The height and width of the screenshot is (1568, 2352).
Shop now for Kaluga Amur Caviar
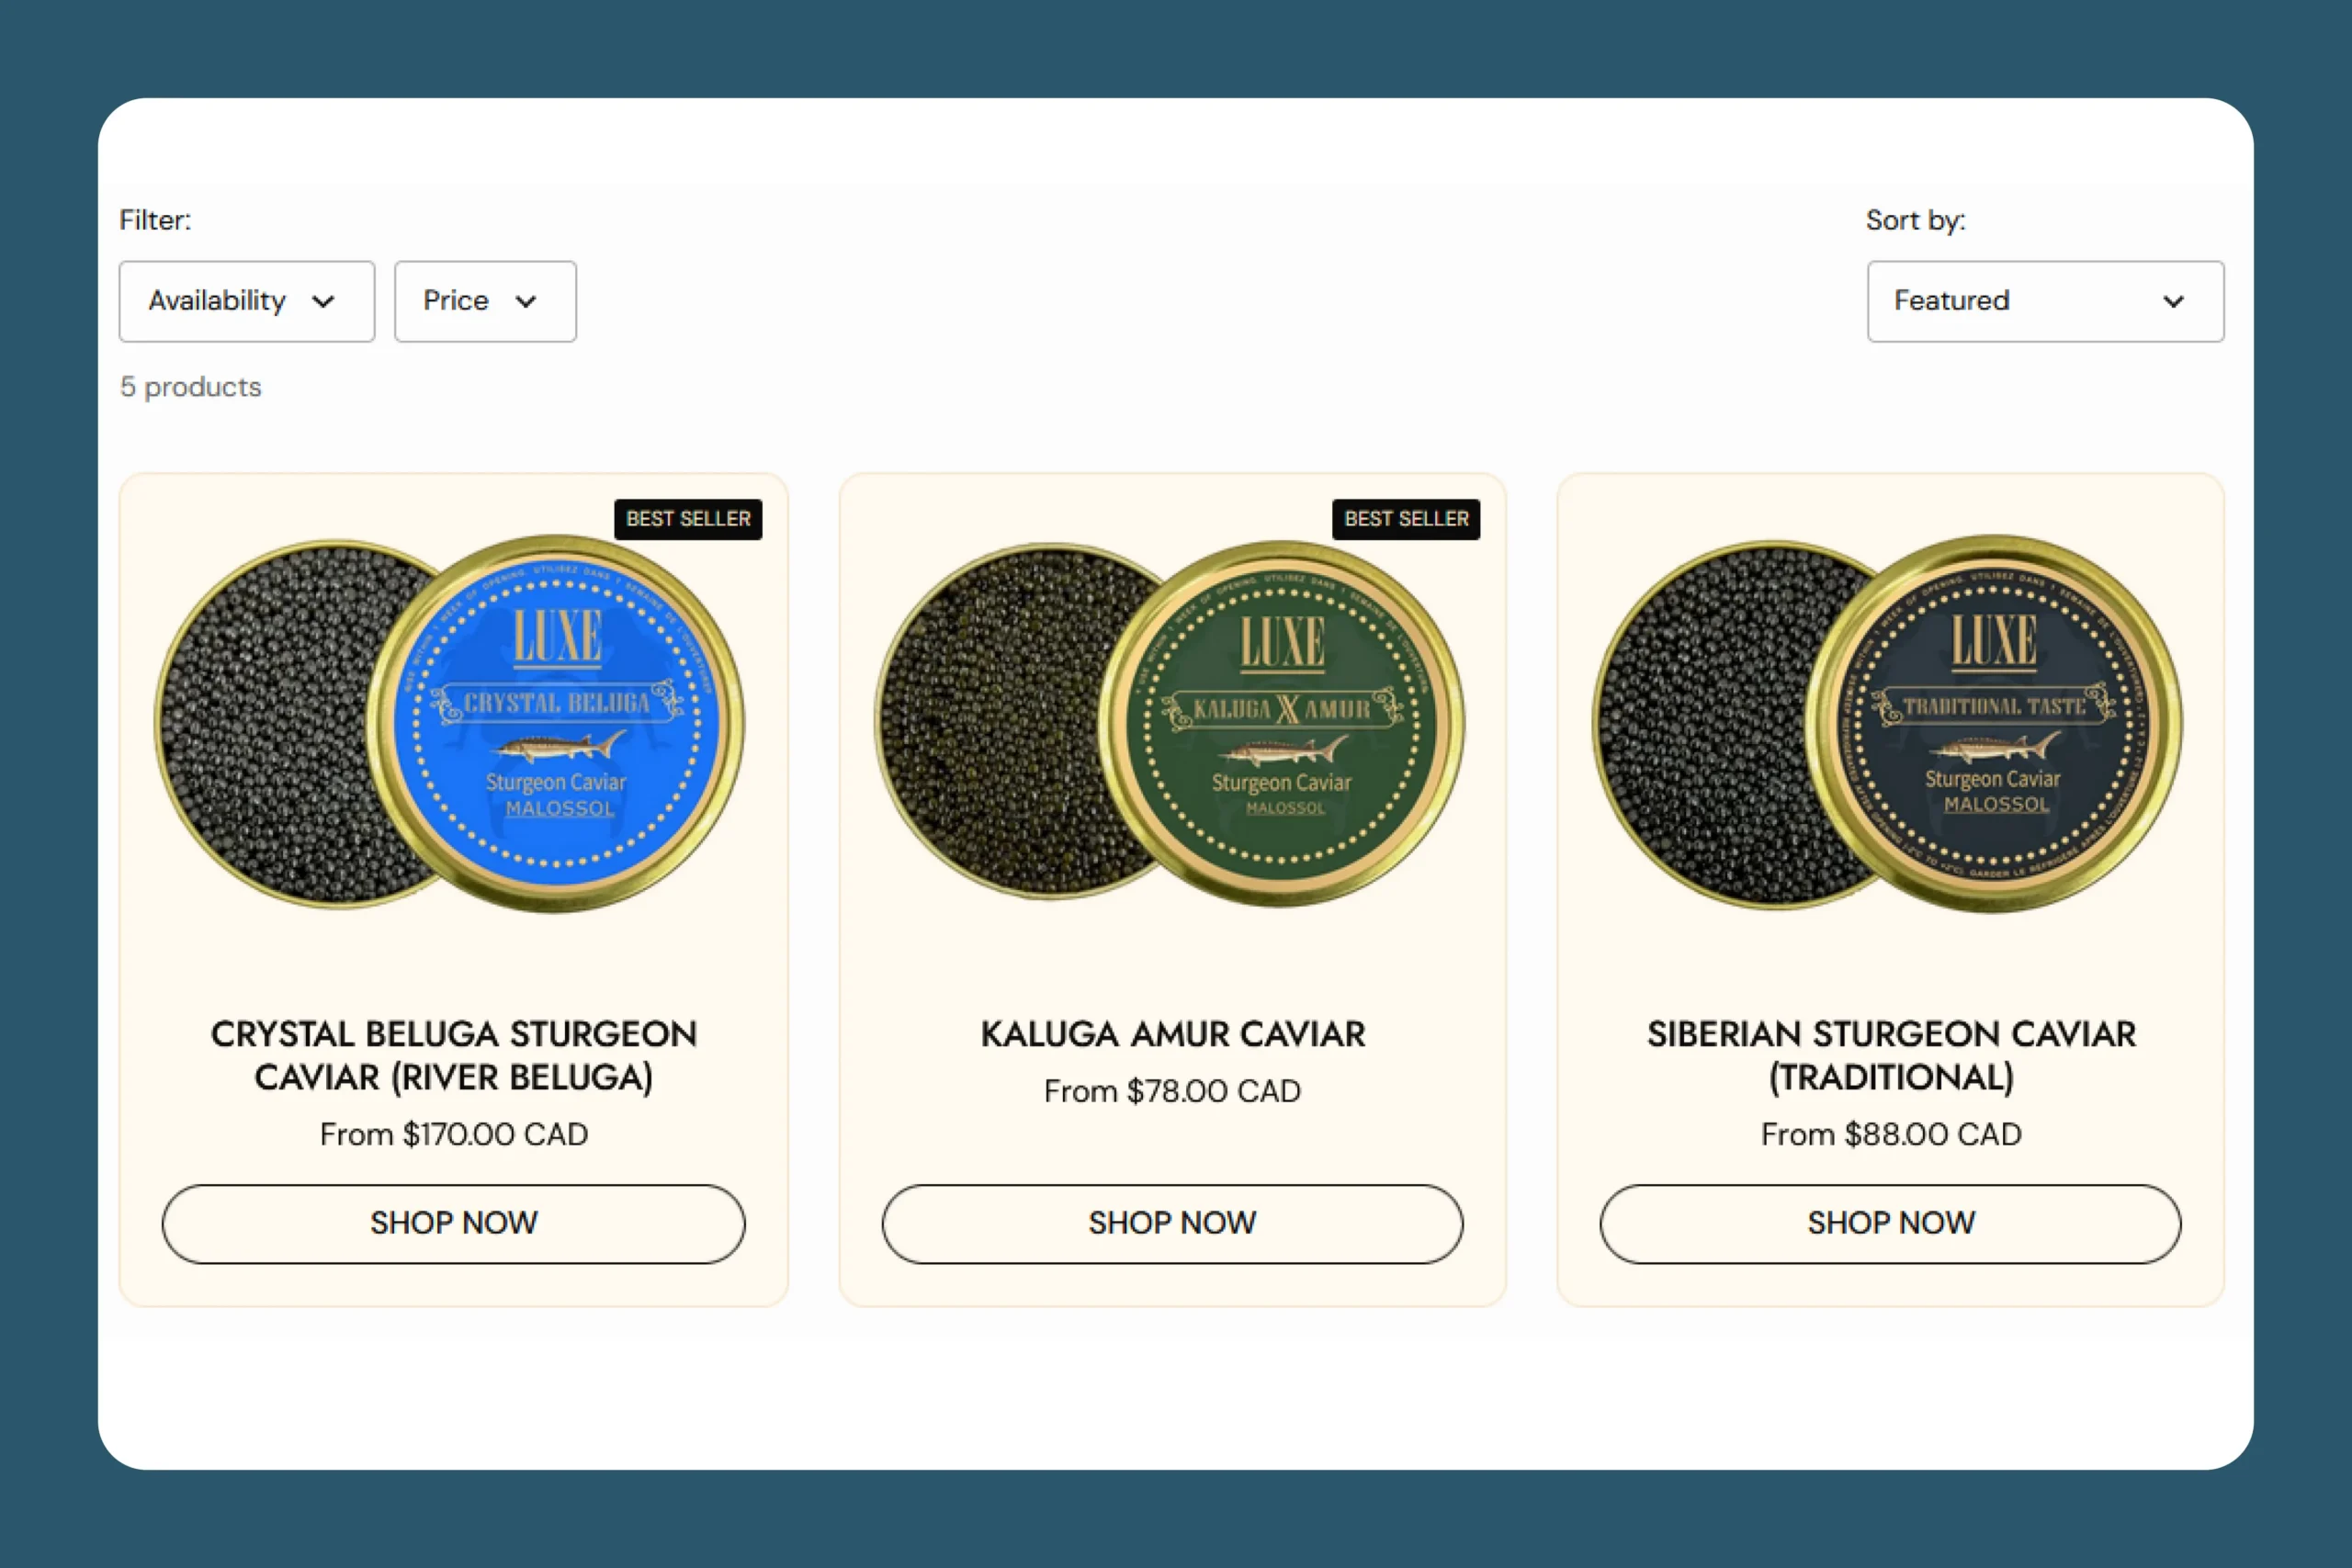[x=1172, y=1223]
